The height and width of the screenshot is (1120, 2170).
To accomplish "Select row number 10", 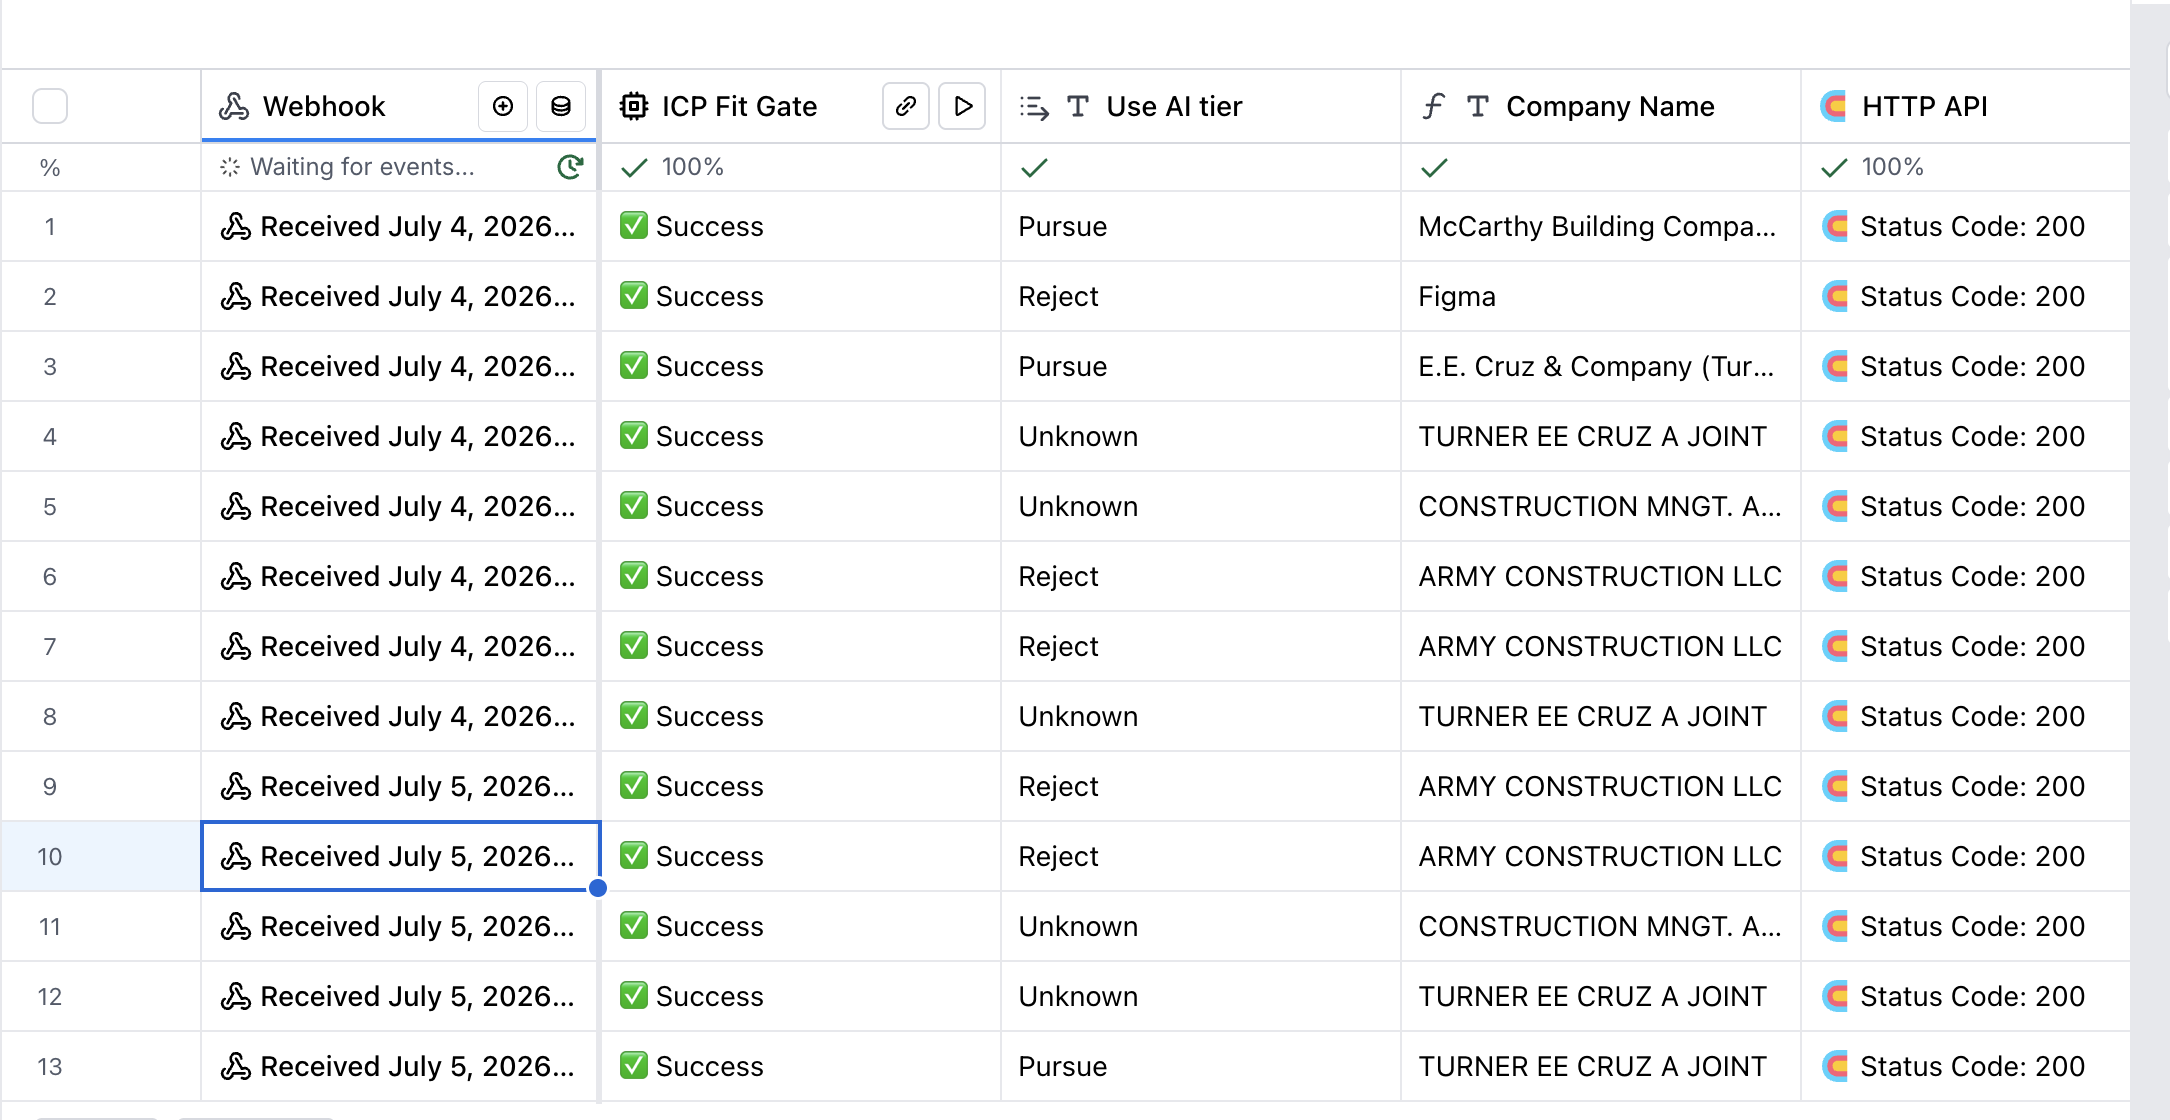I will pos(50,857).
